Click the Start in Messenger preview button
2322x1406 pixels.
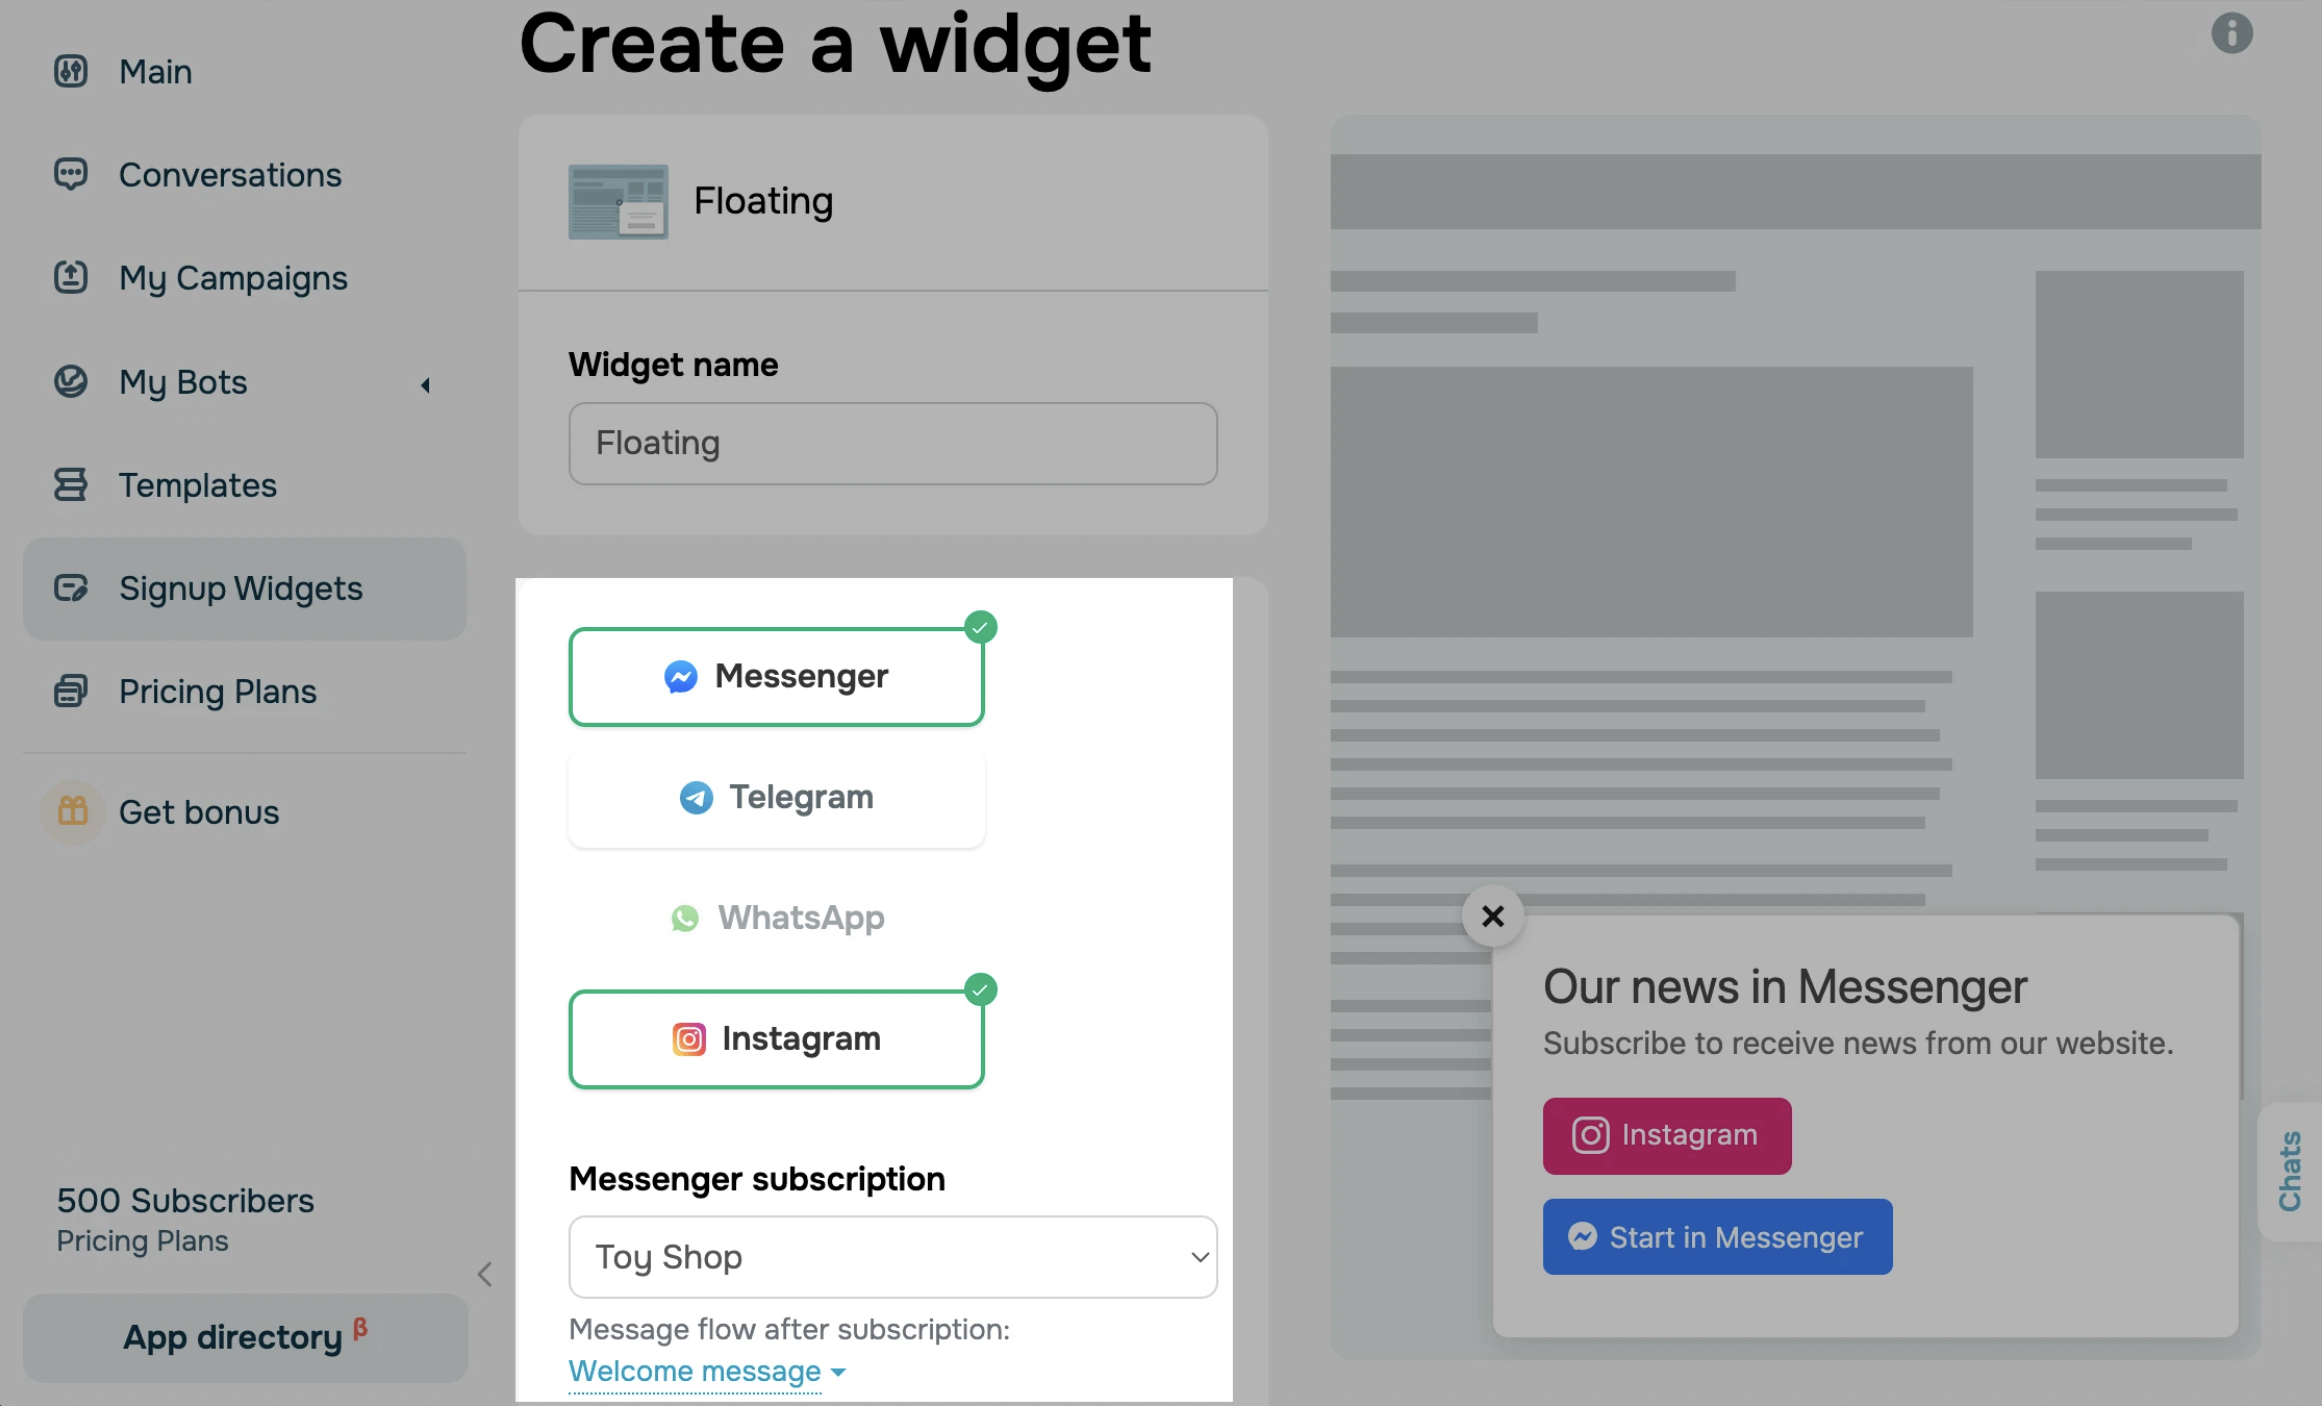[x=1717, y=1237]
